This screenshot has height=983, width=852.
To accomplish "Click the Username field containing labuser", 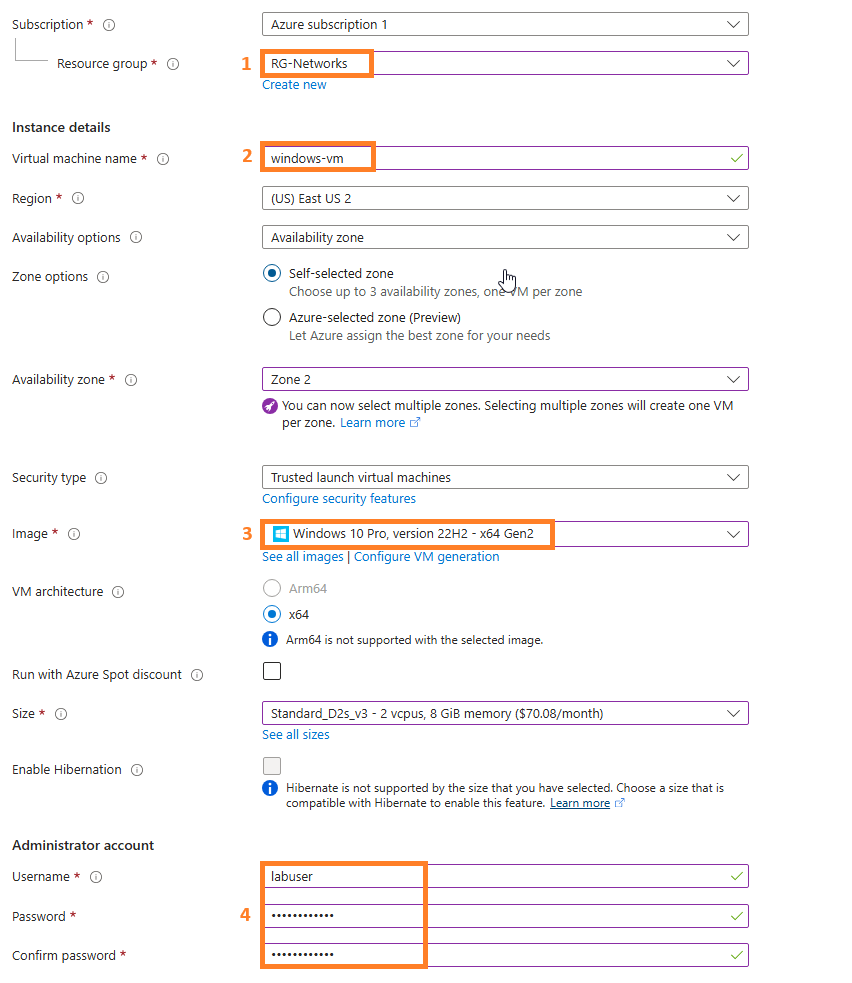I will 505,876.
